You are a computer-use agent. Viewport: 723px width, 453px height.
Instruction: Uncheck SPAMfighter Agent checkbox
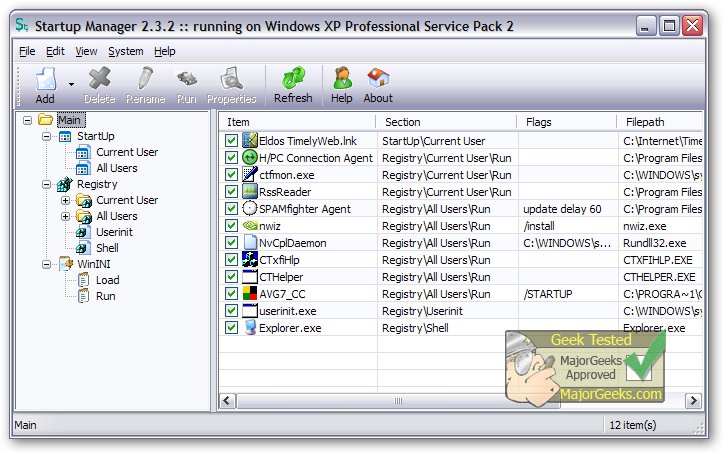coord(231,209)
